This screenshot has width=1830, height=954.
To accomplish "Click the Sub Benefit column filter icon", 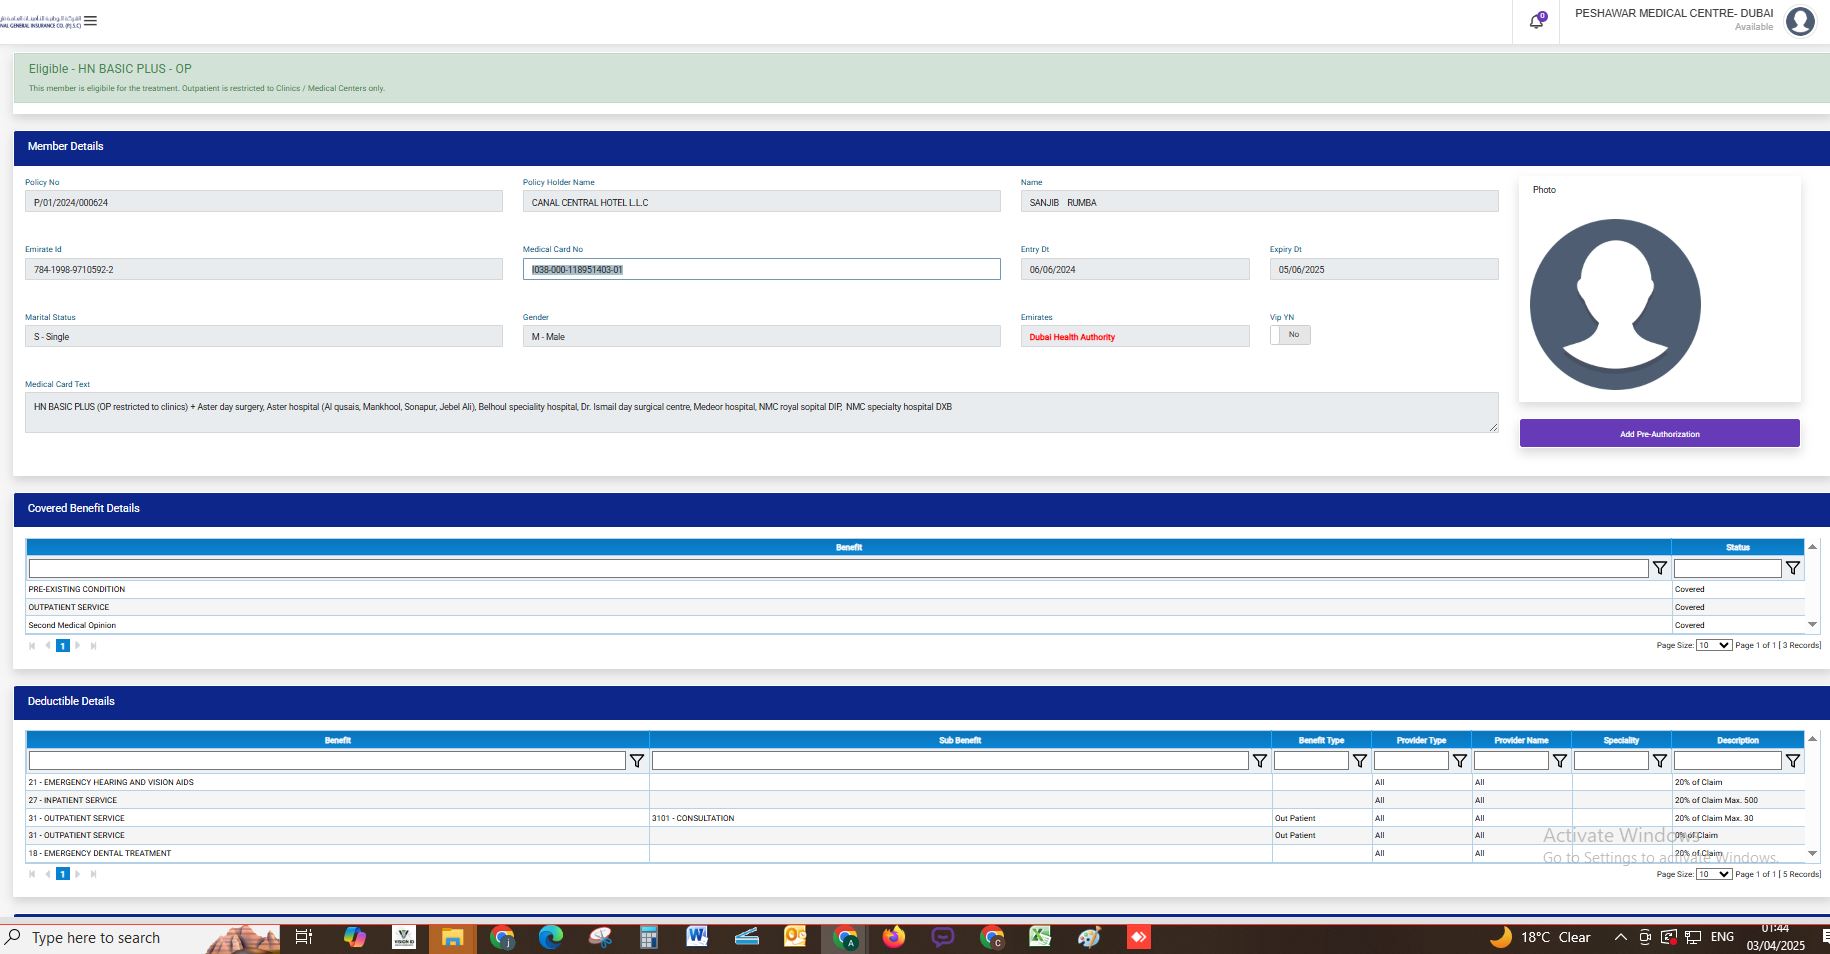I will point(1259,761).
